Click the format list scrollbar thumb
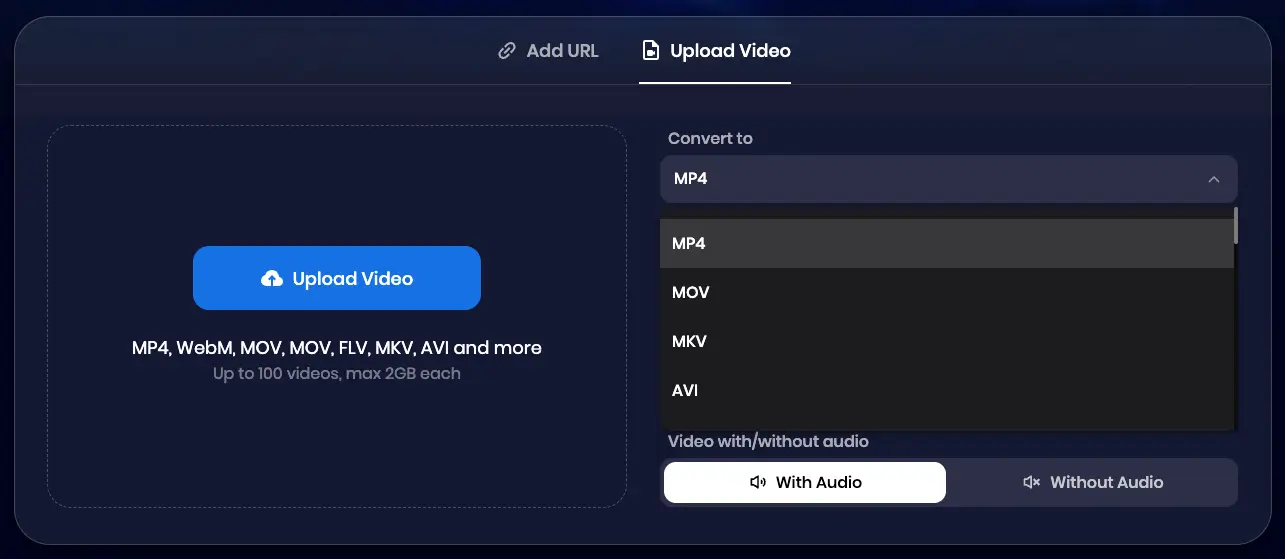 (1236, 225)
